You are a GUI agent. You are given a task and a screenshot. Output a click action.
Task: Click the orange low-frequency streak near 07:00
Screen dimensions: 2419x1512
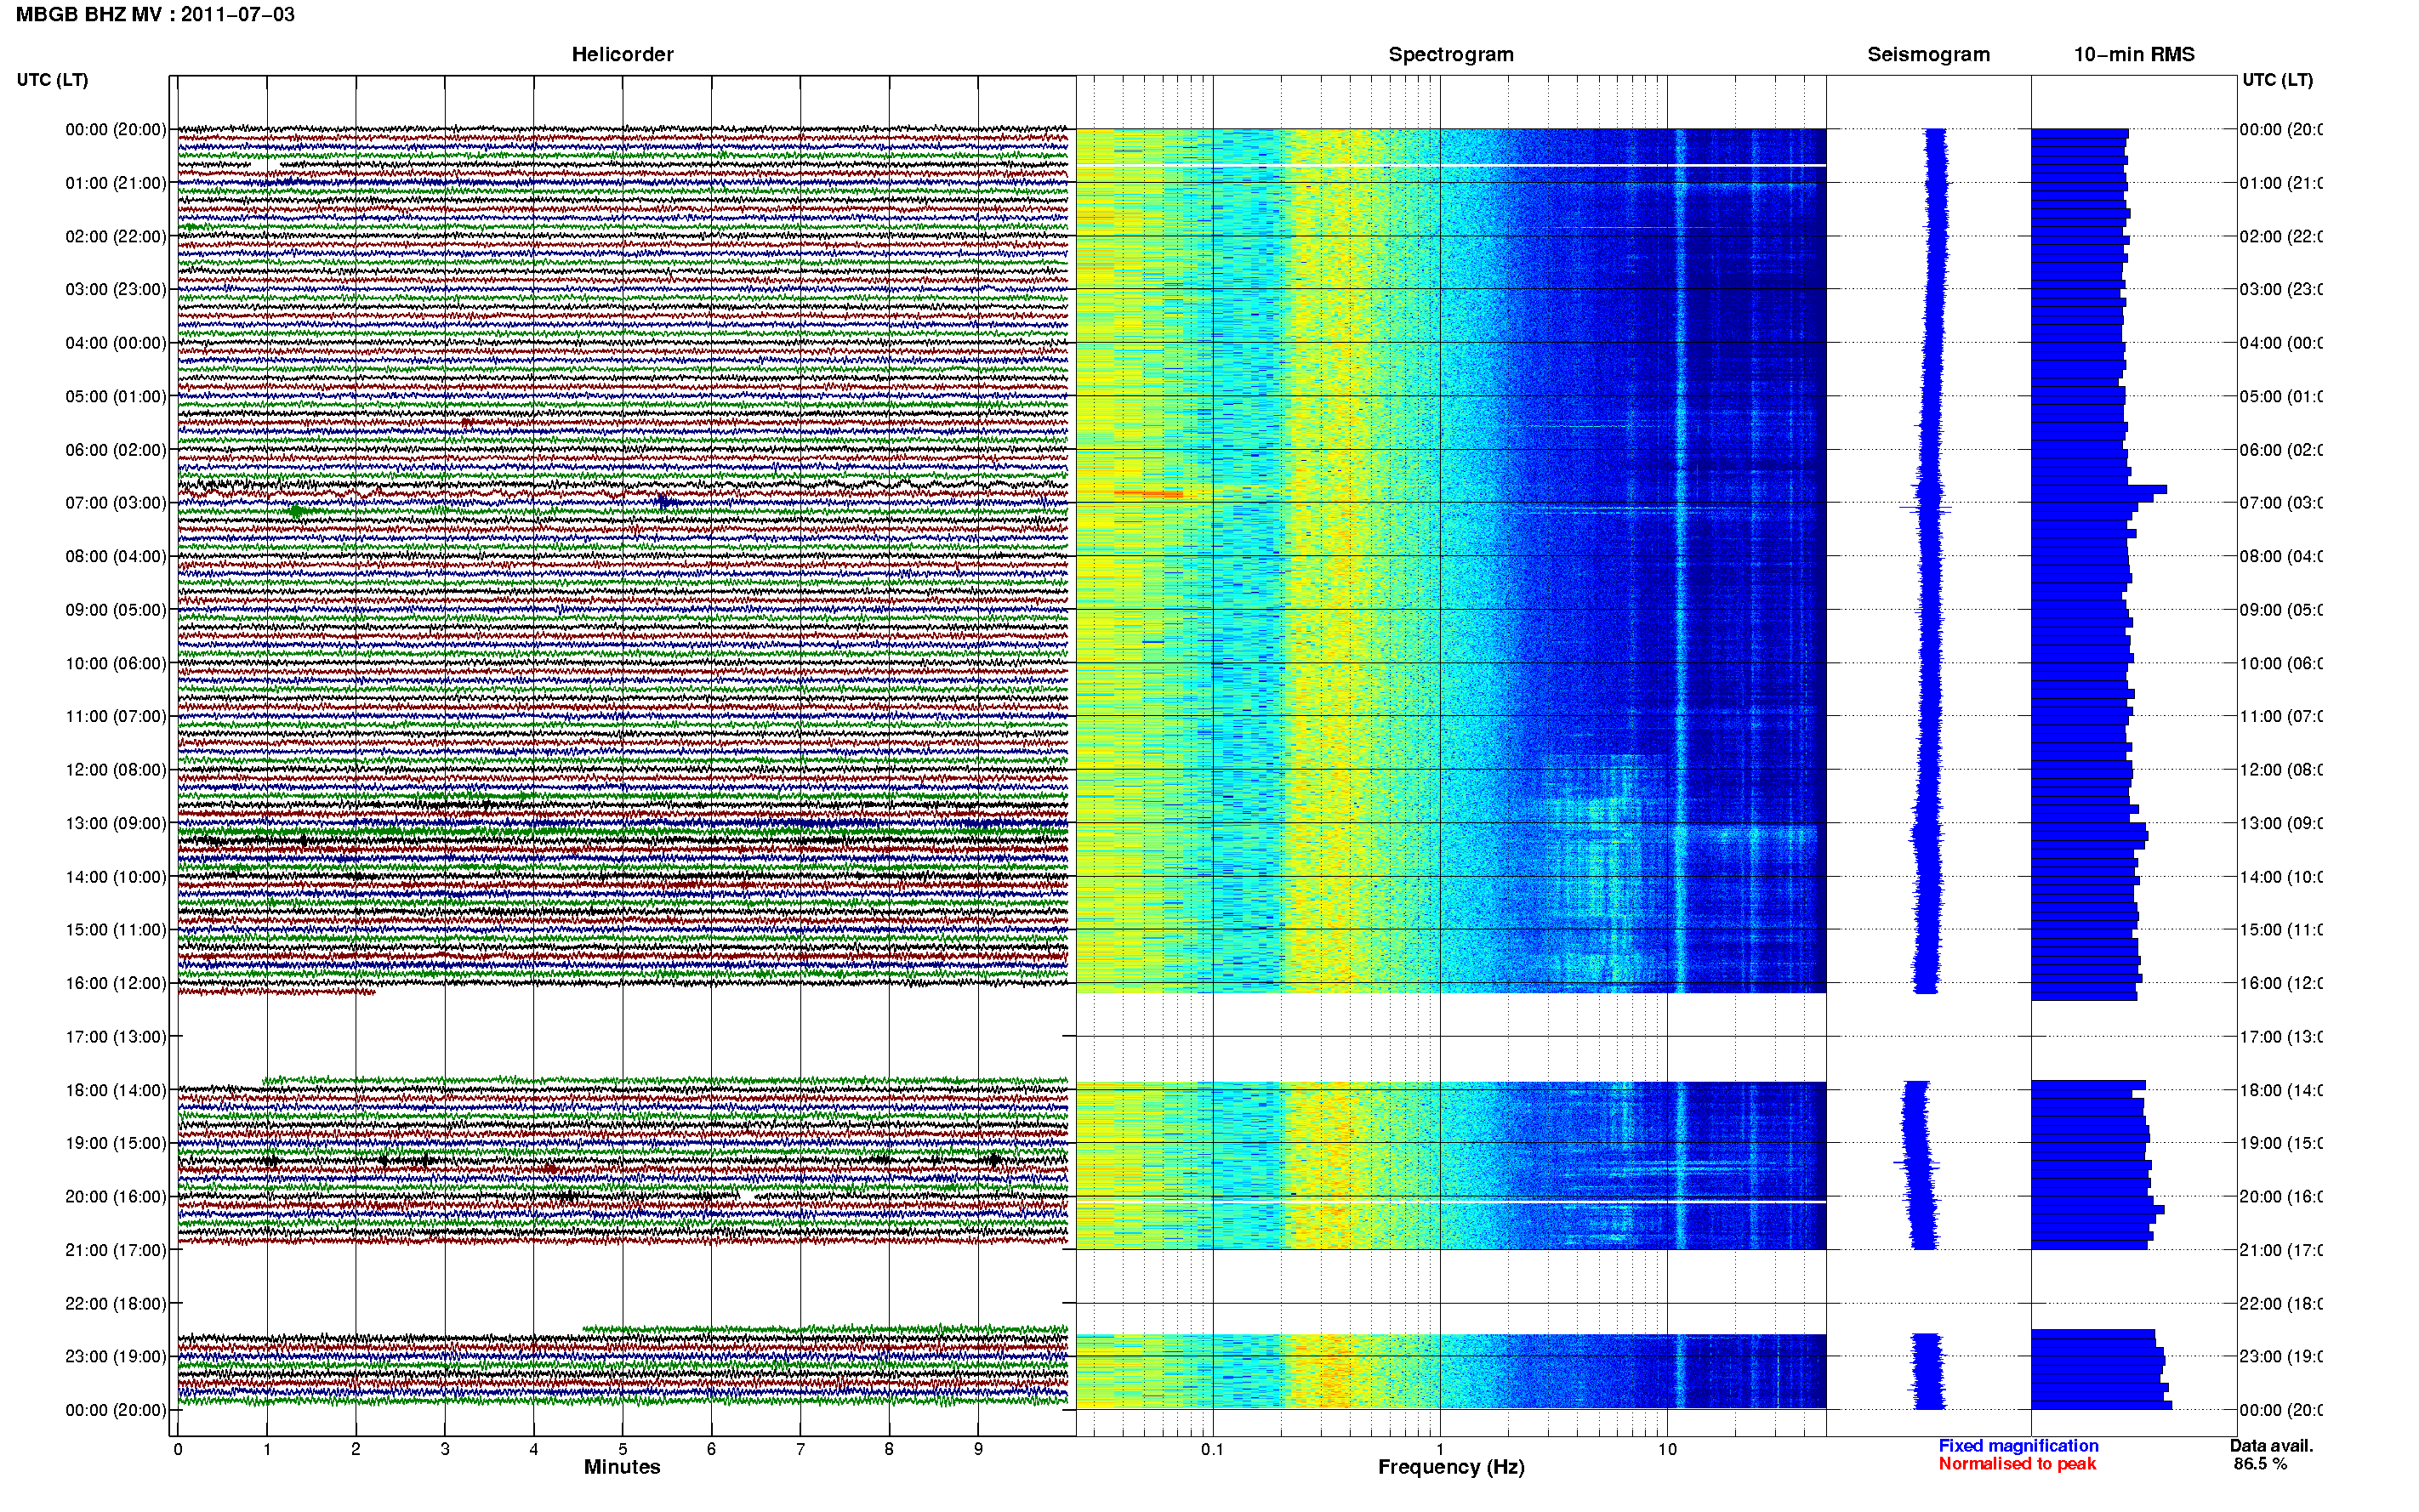1148,493
